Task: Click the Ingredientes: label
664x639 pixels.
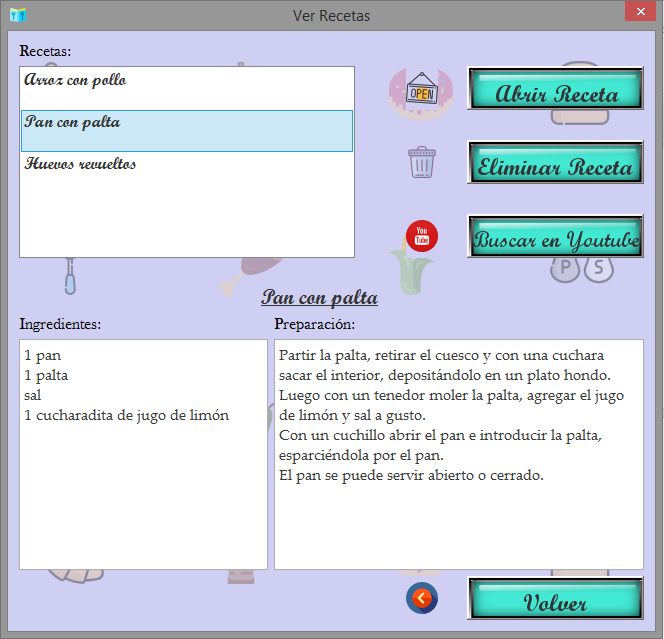Action: [60, 324]
